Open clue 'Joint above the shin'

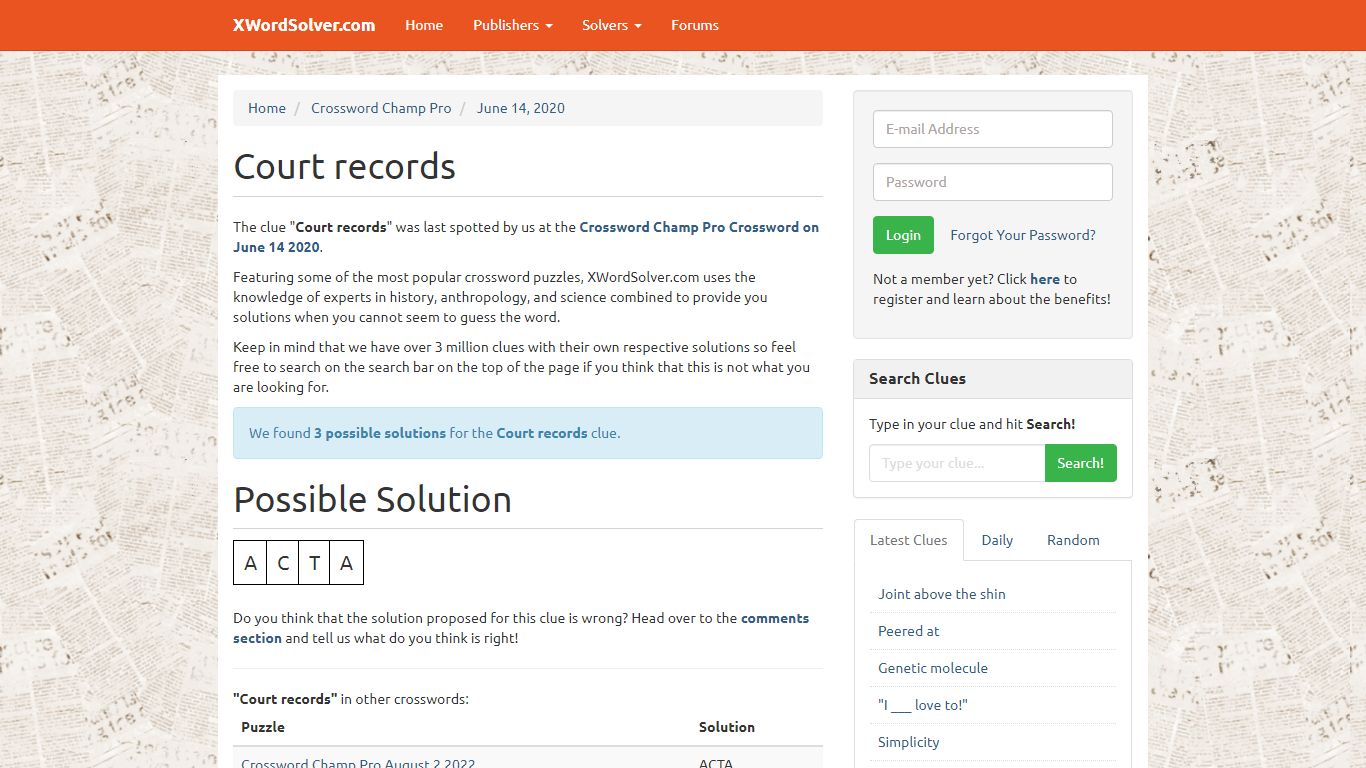pos(942,594)
